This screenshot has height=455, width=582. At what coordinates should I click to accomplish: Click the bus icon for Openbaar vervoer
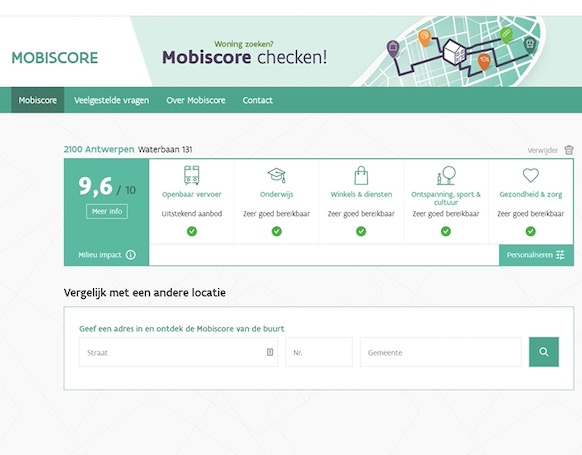tap(192, 175)
